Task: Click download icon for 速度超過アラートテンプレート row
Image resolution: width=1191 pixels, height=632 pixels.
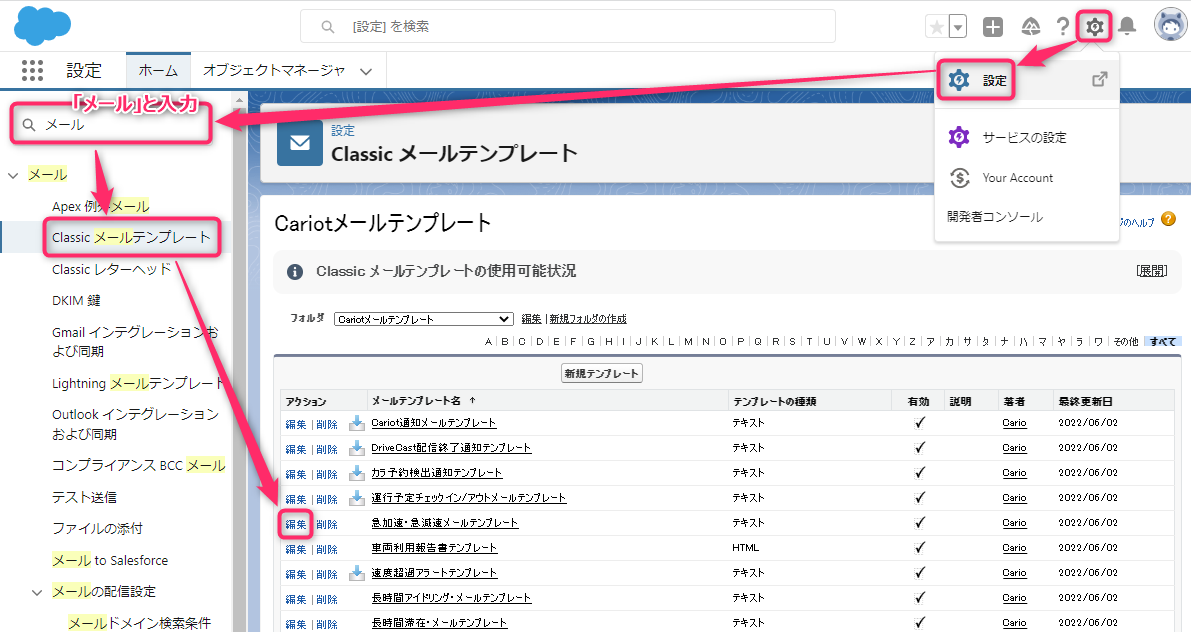Action: click(x=356, y=574)
